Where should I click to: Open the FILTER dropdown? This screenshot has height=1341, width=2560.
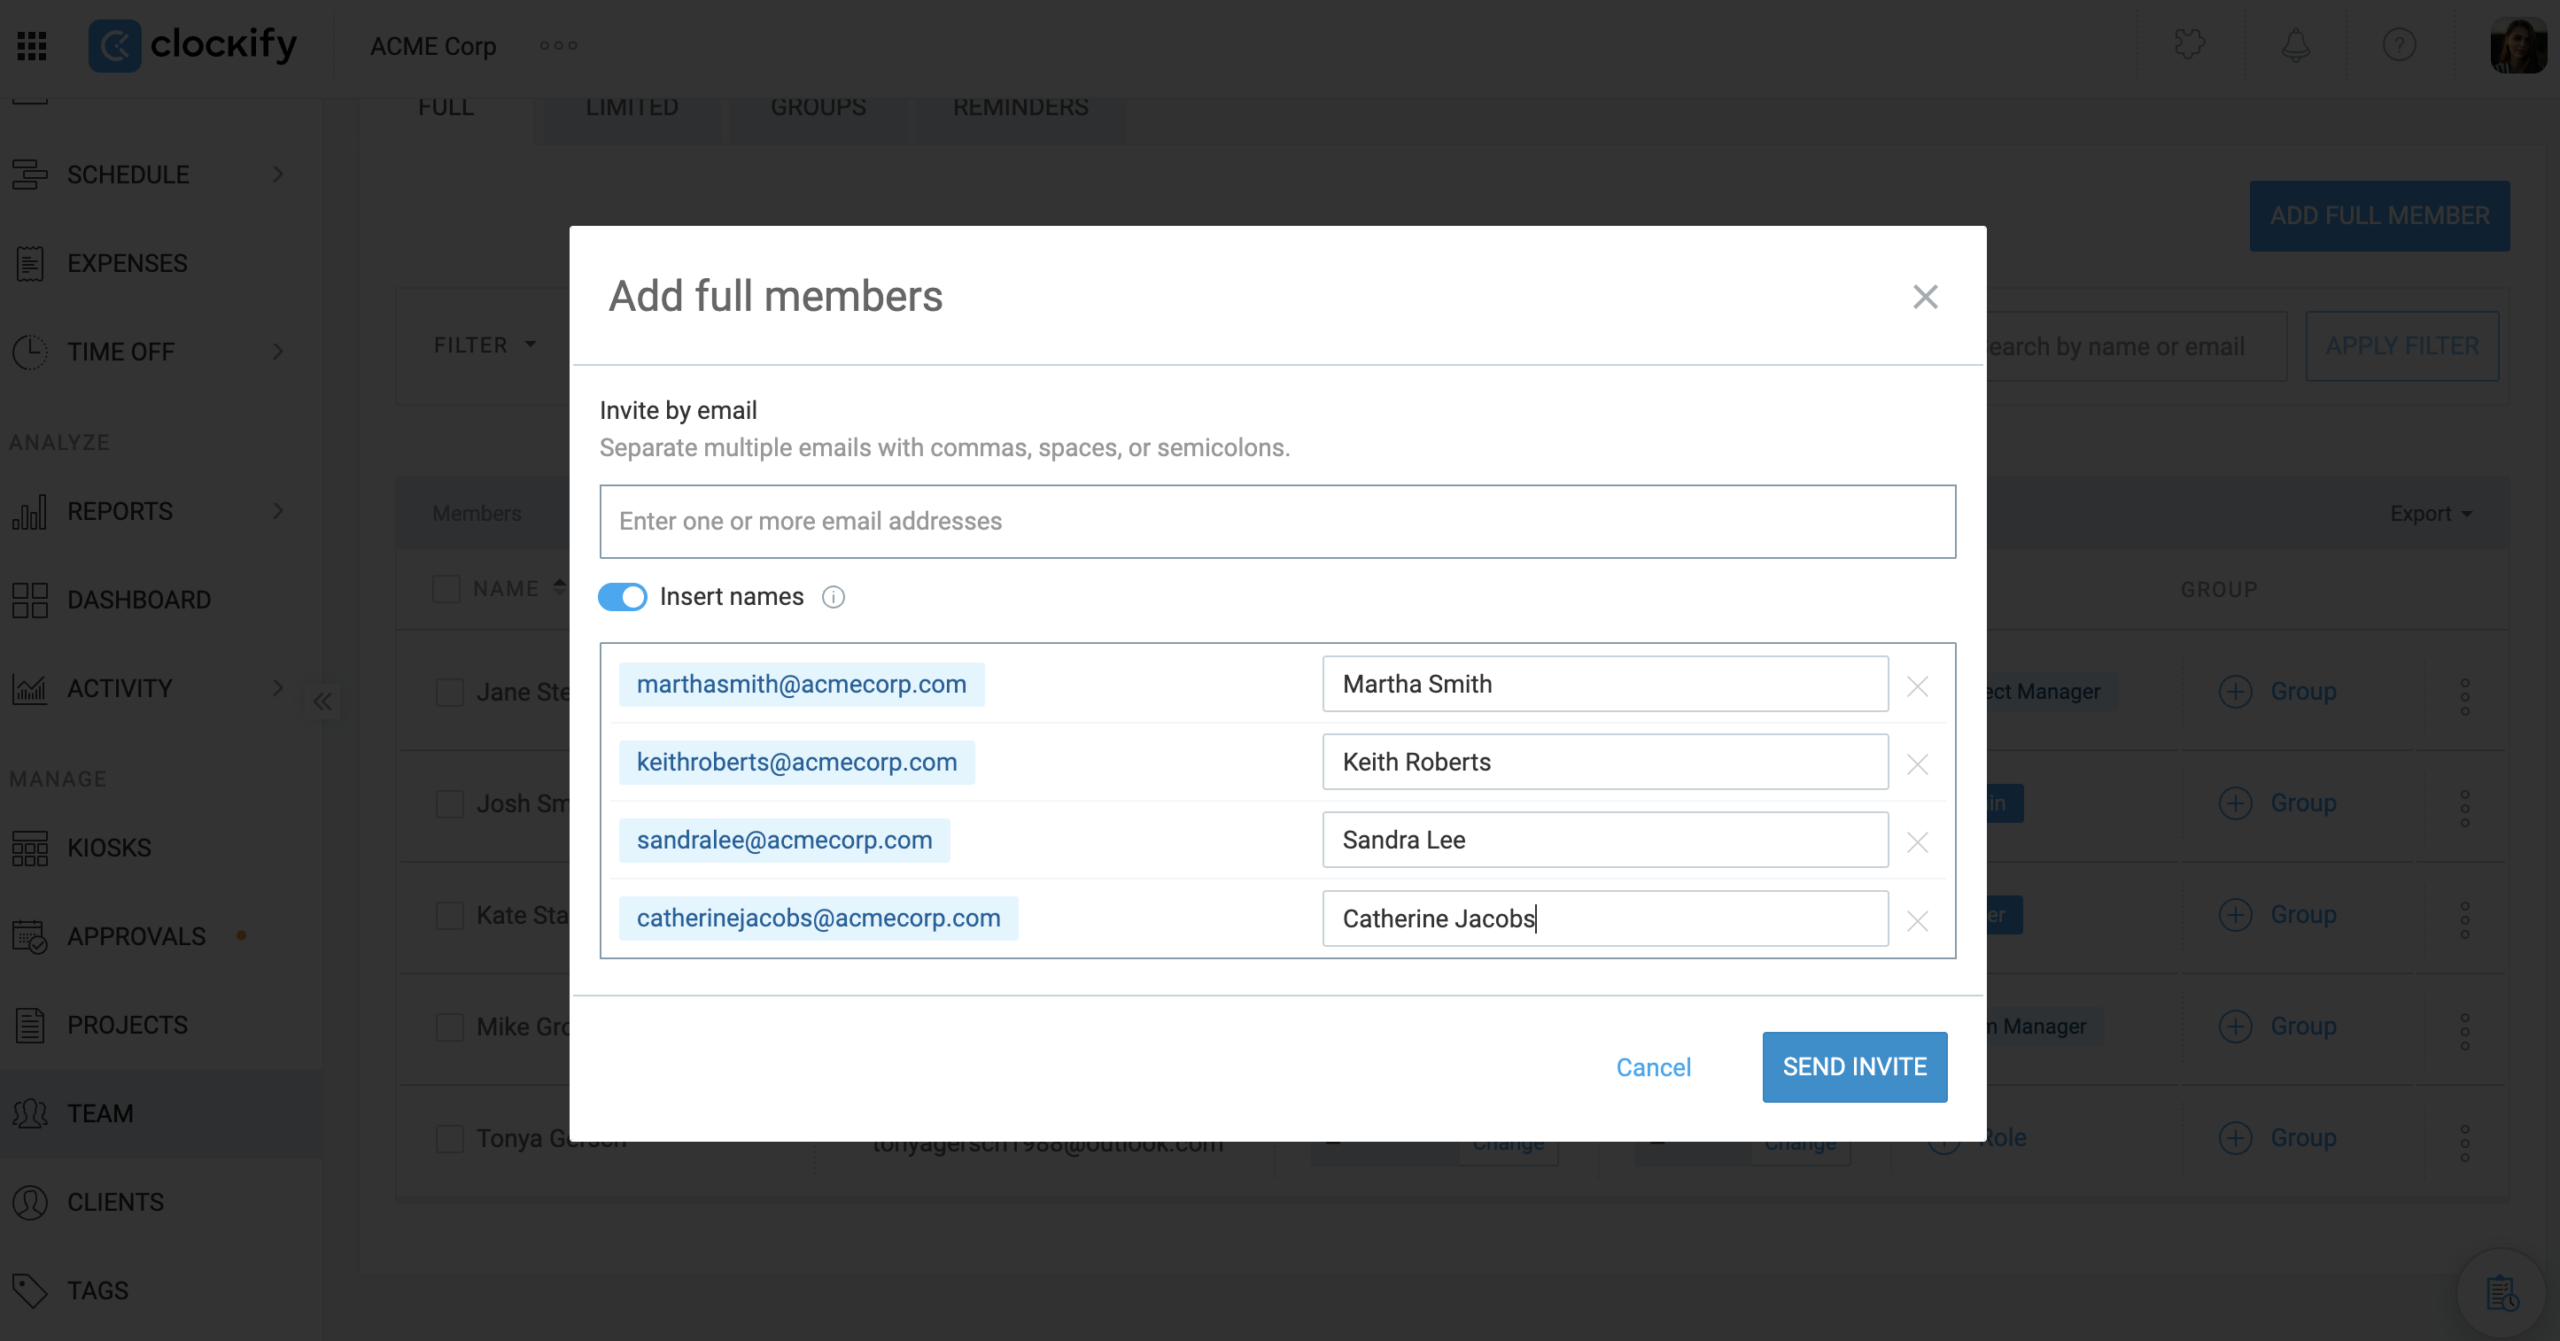tap(485, 345)
